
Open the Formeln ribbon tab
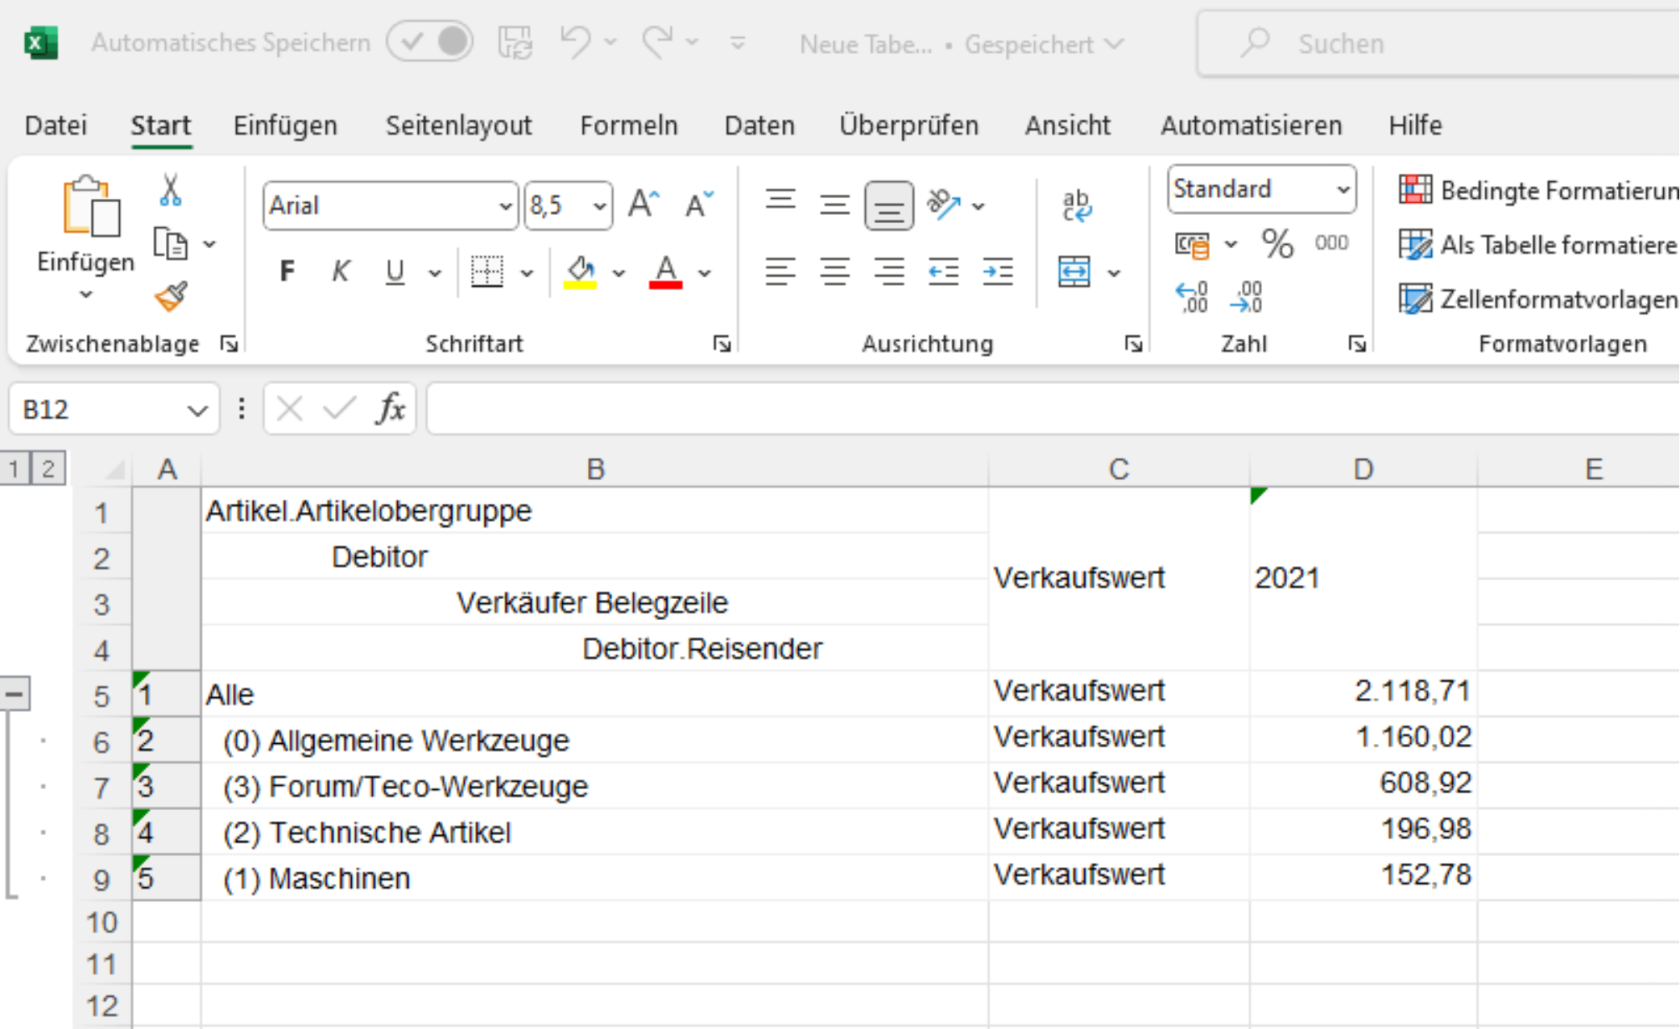[629, 126]
